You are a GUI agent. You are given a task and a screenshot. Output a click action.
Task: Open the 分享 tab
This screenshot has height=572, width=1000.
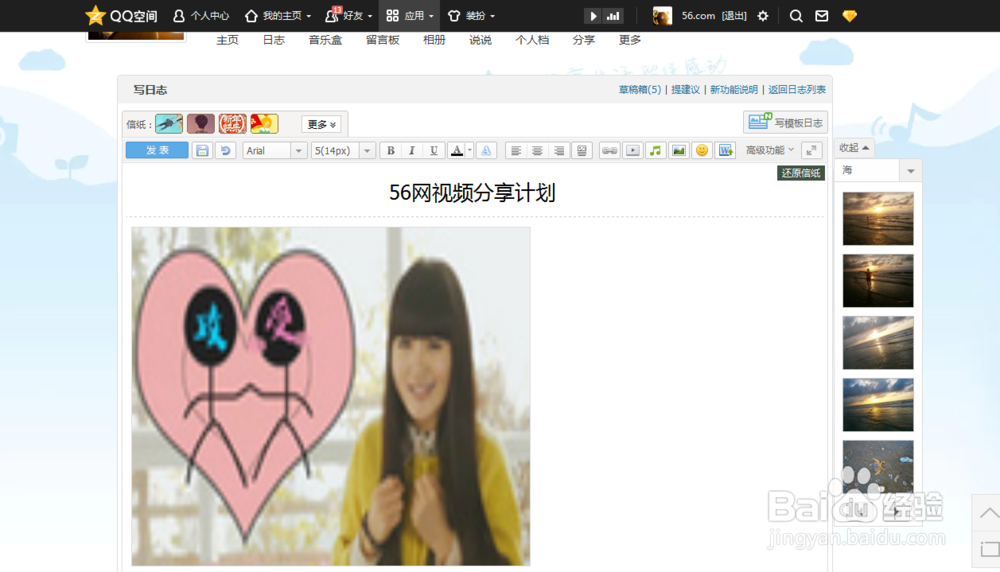[x=584, y=40]
